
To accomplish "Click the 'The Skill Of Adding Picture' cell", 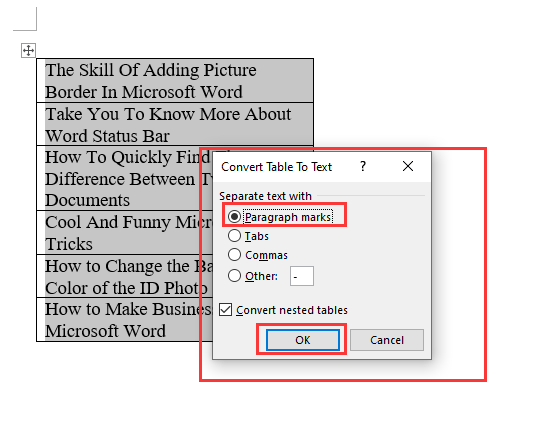I will tap(175, 81).
